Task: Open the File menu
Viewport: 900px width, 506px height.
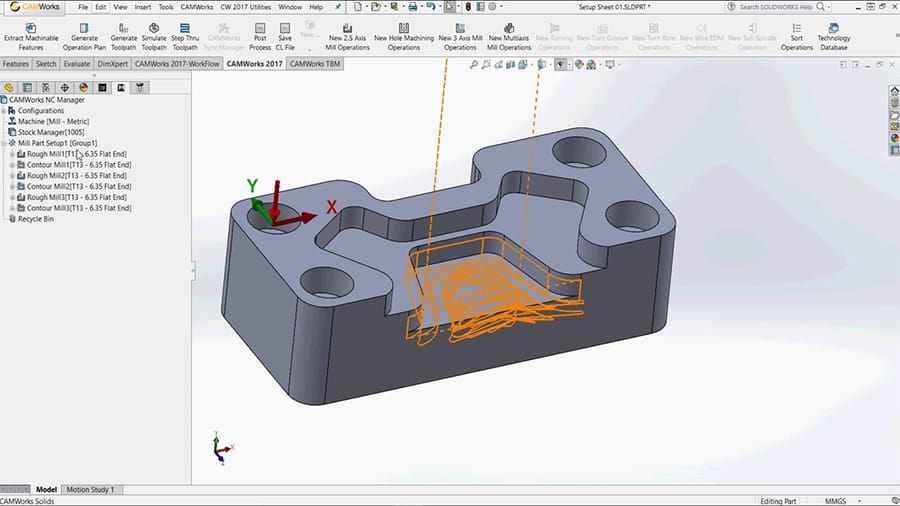Action: 83,7
